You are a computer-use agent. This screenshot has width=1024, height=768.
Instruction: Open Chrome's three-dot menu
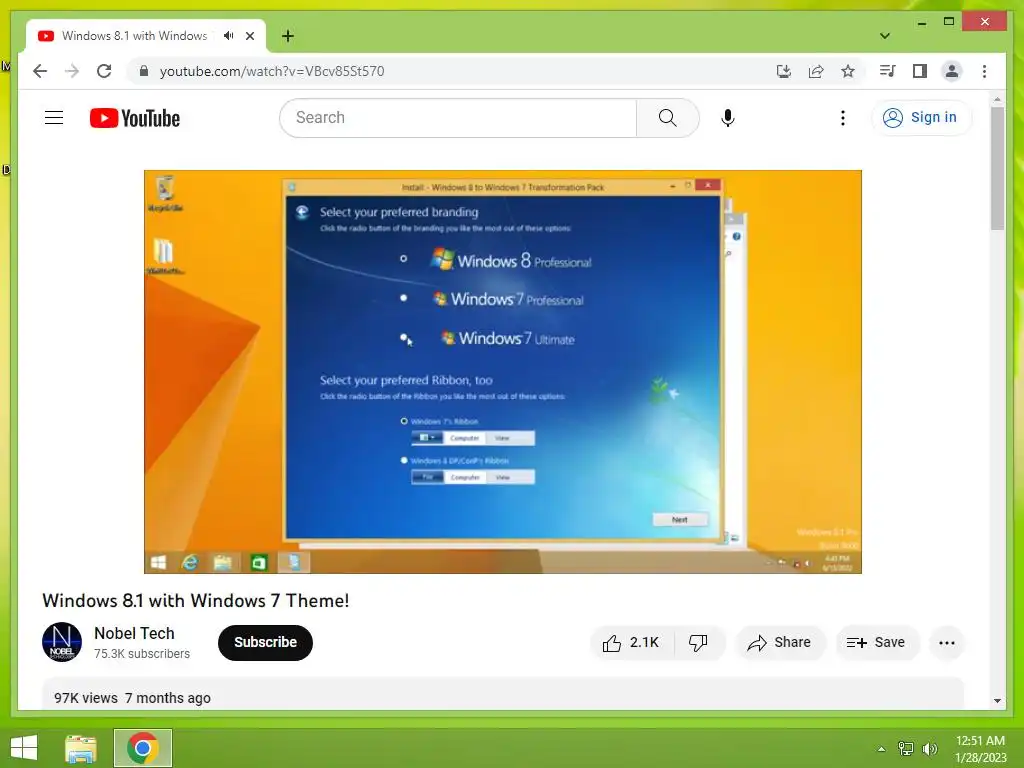(x=984, y=71)
